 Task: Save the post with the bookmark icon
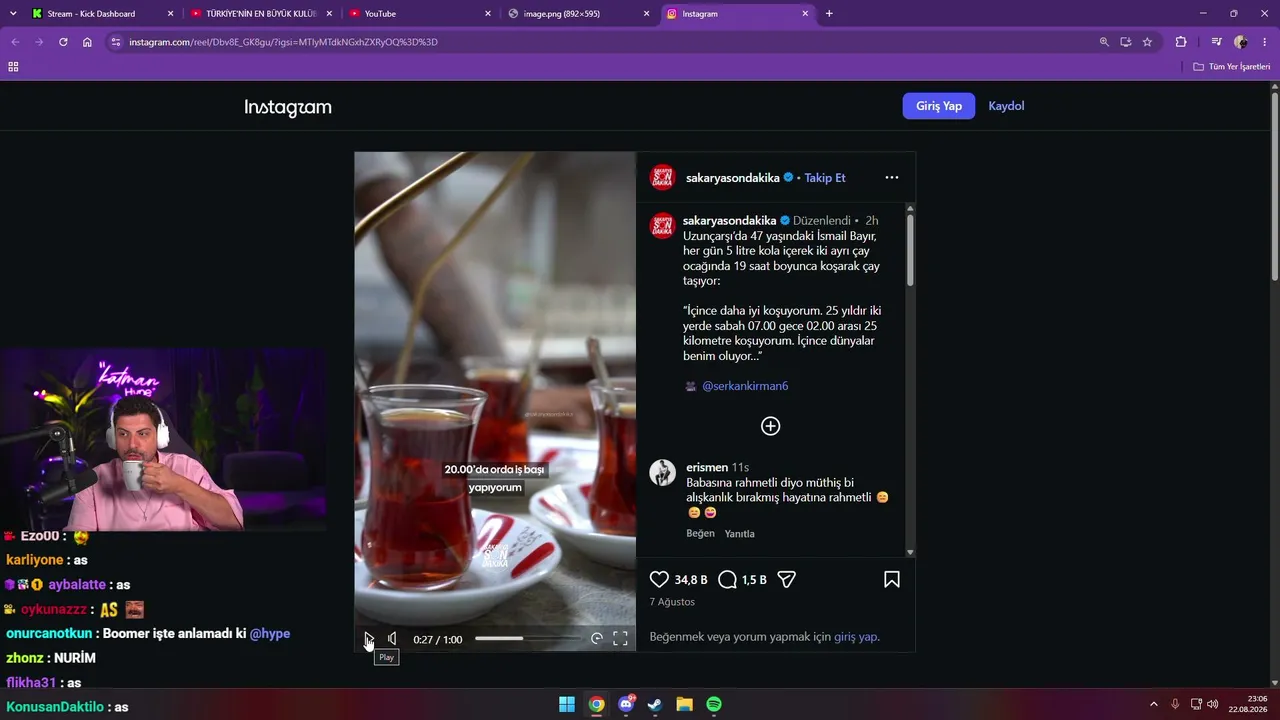point(892,579)
